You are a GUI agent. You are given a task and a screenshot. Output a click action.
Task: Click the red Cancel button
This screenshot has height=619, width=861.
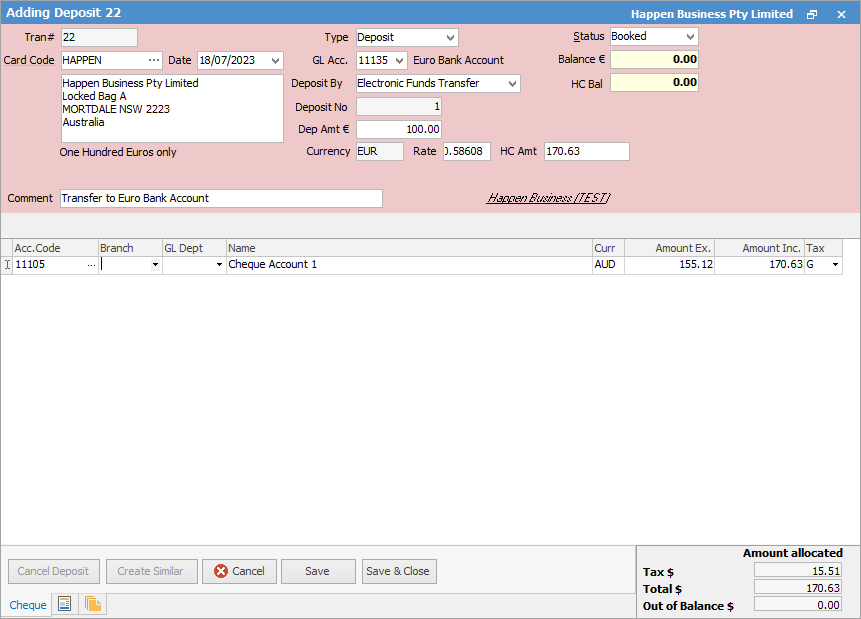pos(239,571)
